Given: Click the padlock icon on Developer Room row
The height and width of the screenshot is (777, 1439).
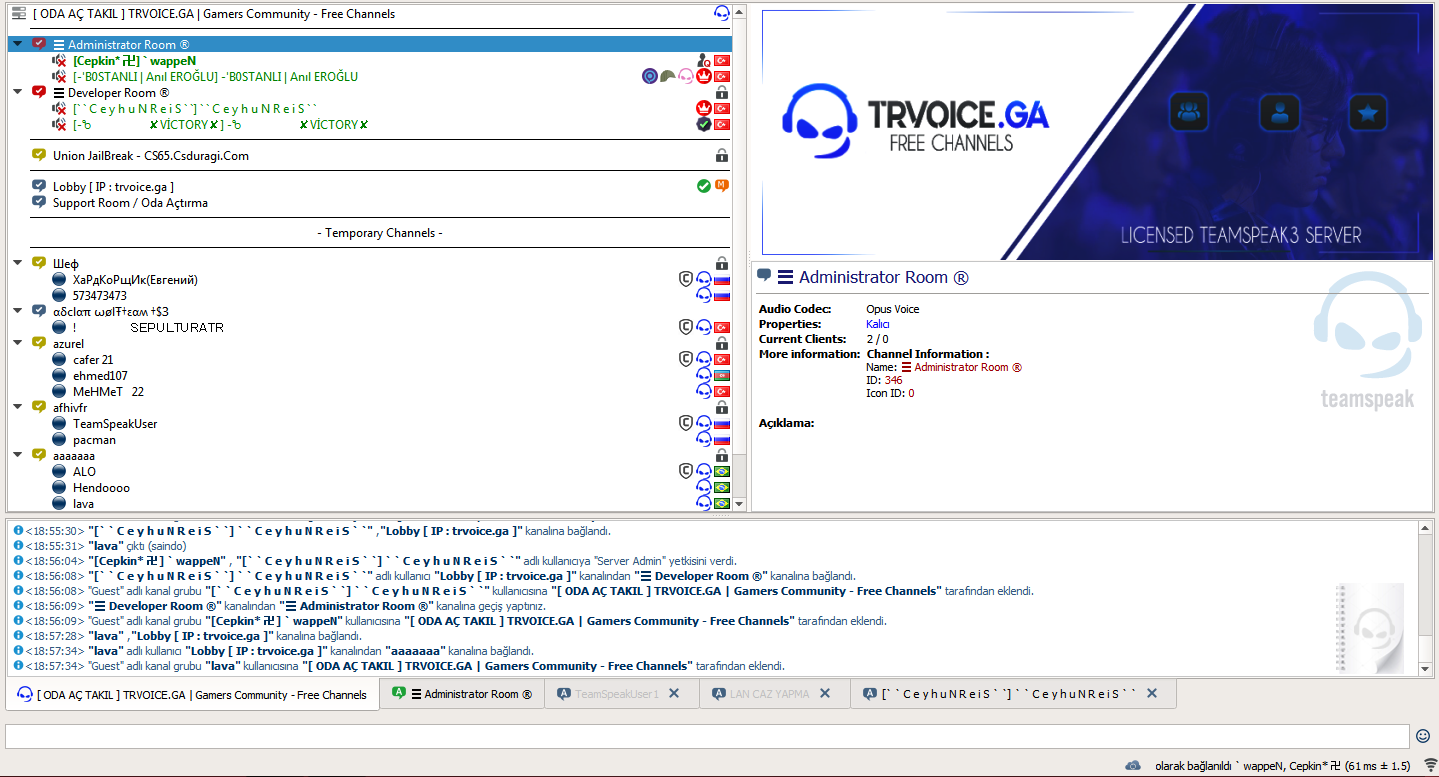Looking at the screenshot, I should coord(721,93).
